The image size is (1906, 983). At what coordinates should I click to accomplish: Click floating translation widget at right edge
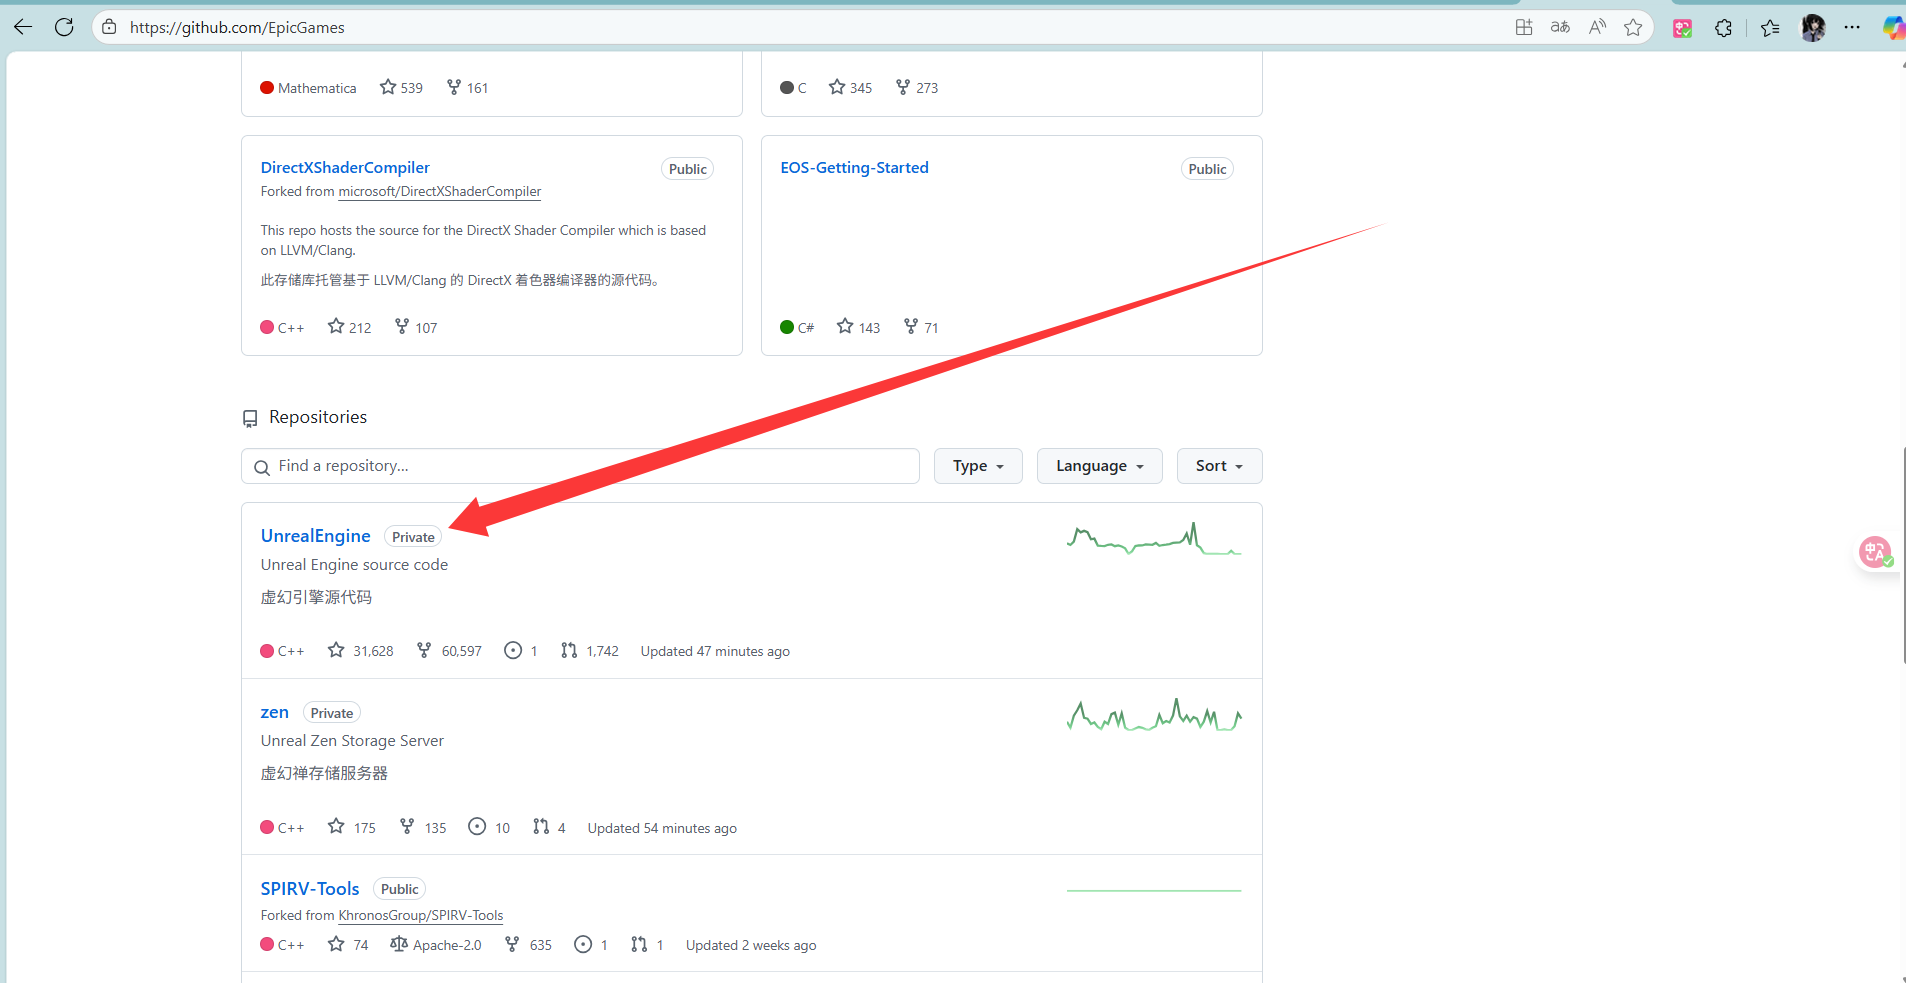(1875, 552)
